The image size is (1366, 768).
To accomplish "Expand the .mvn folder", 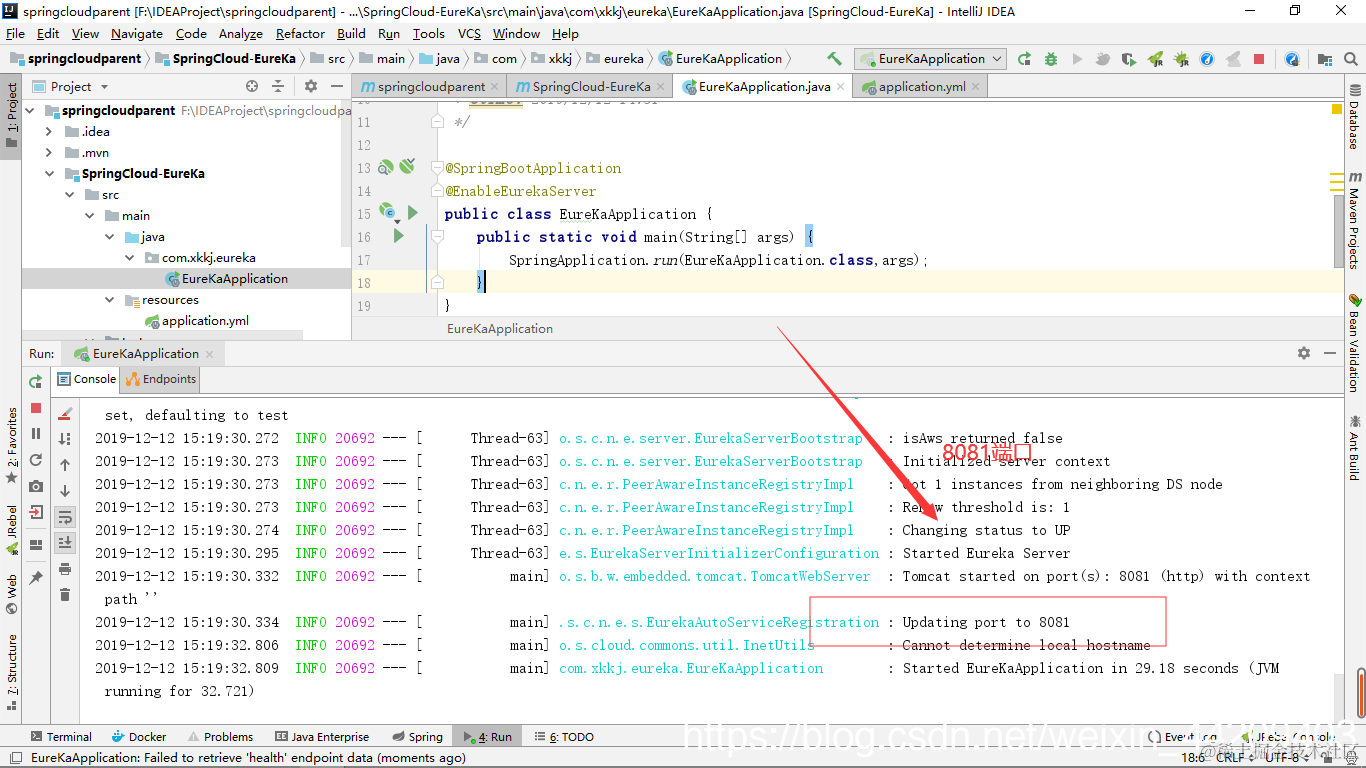I will tap(49, 152).
